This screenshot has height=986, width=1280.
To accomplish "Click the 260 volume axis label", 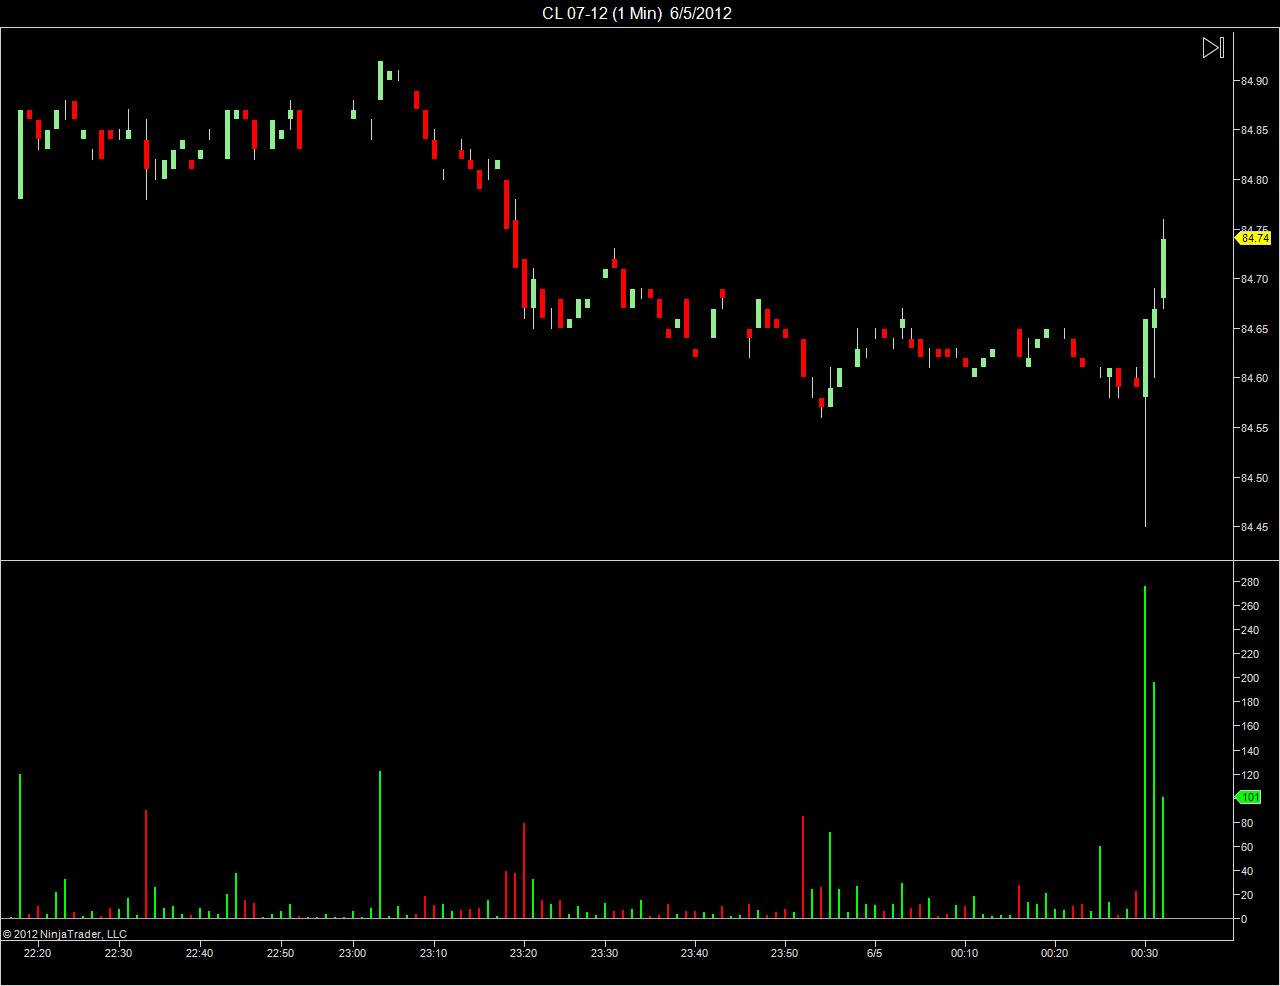I will pyautogui.click(x=1249, y=606).
